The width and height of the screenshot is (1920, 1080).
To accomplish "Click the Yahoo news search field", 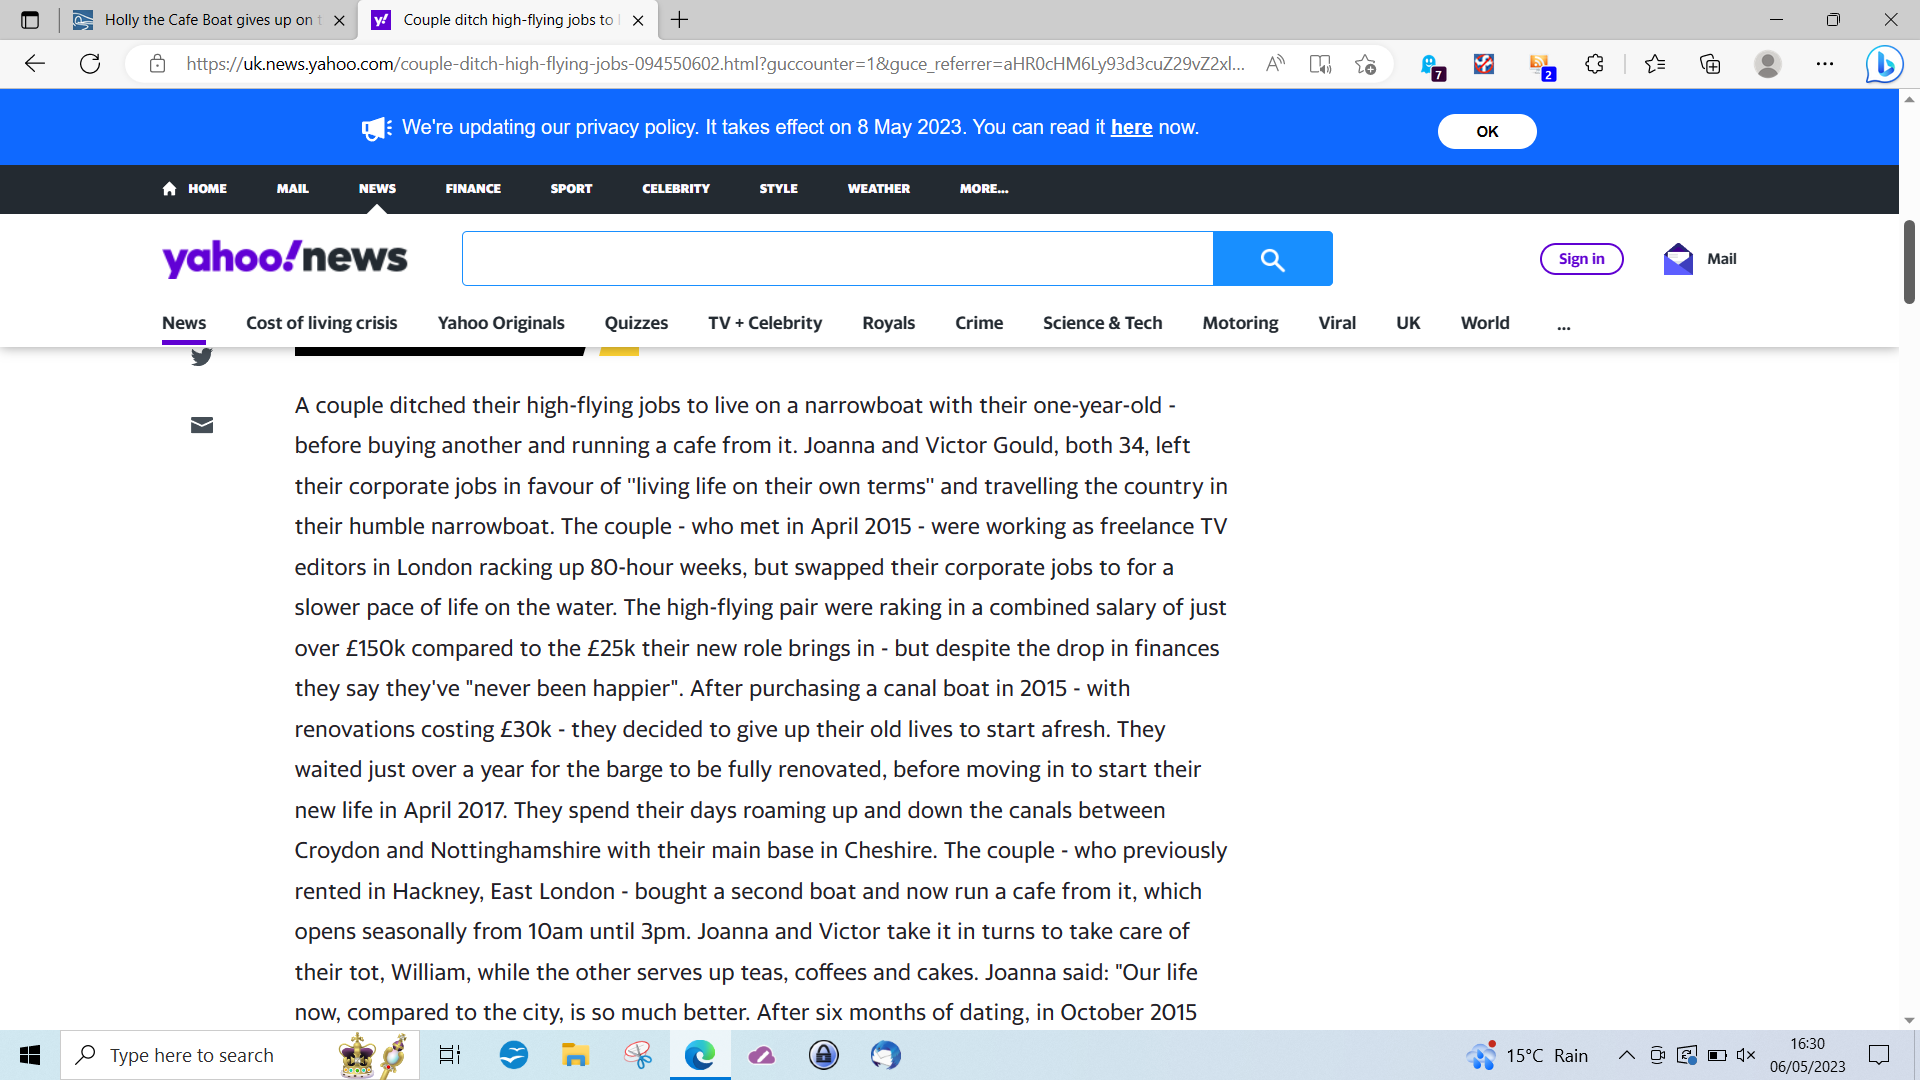I will pos(837,259).
